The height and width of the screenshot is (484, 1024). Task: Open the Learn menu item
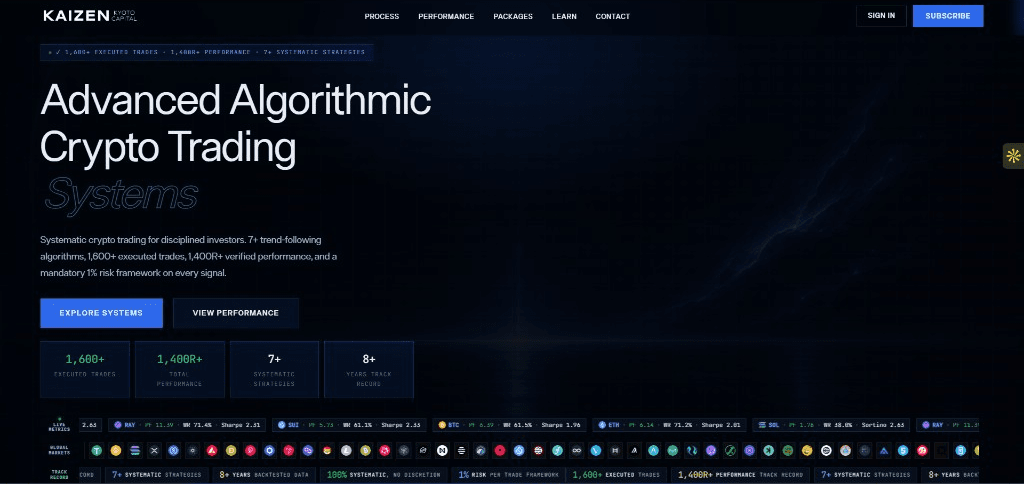pos(564,16)
